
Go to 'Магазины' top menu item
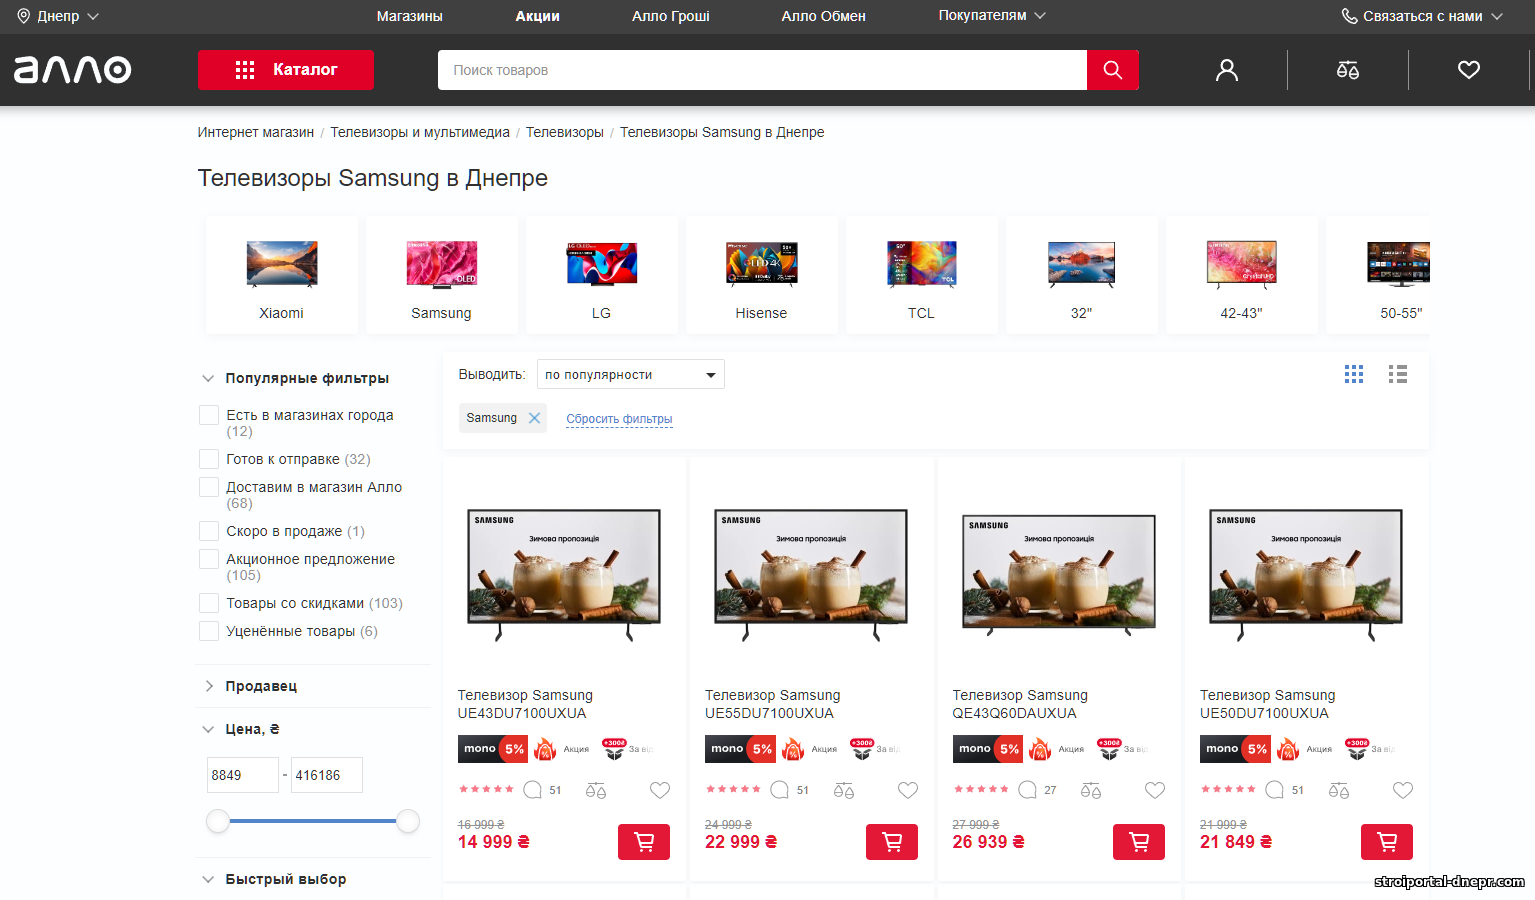(x=409, y=16)
